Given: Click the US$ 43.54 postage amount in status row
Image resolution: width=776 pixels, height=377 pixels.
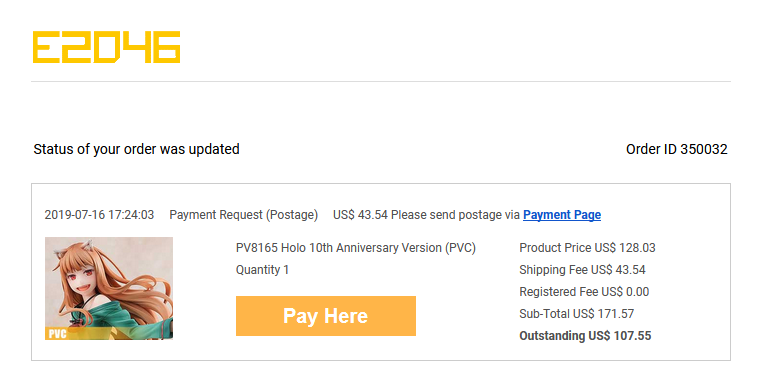Looking at the screenshot, I should 360,215.
